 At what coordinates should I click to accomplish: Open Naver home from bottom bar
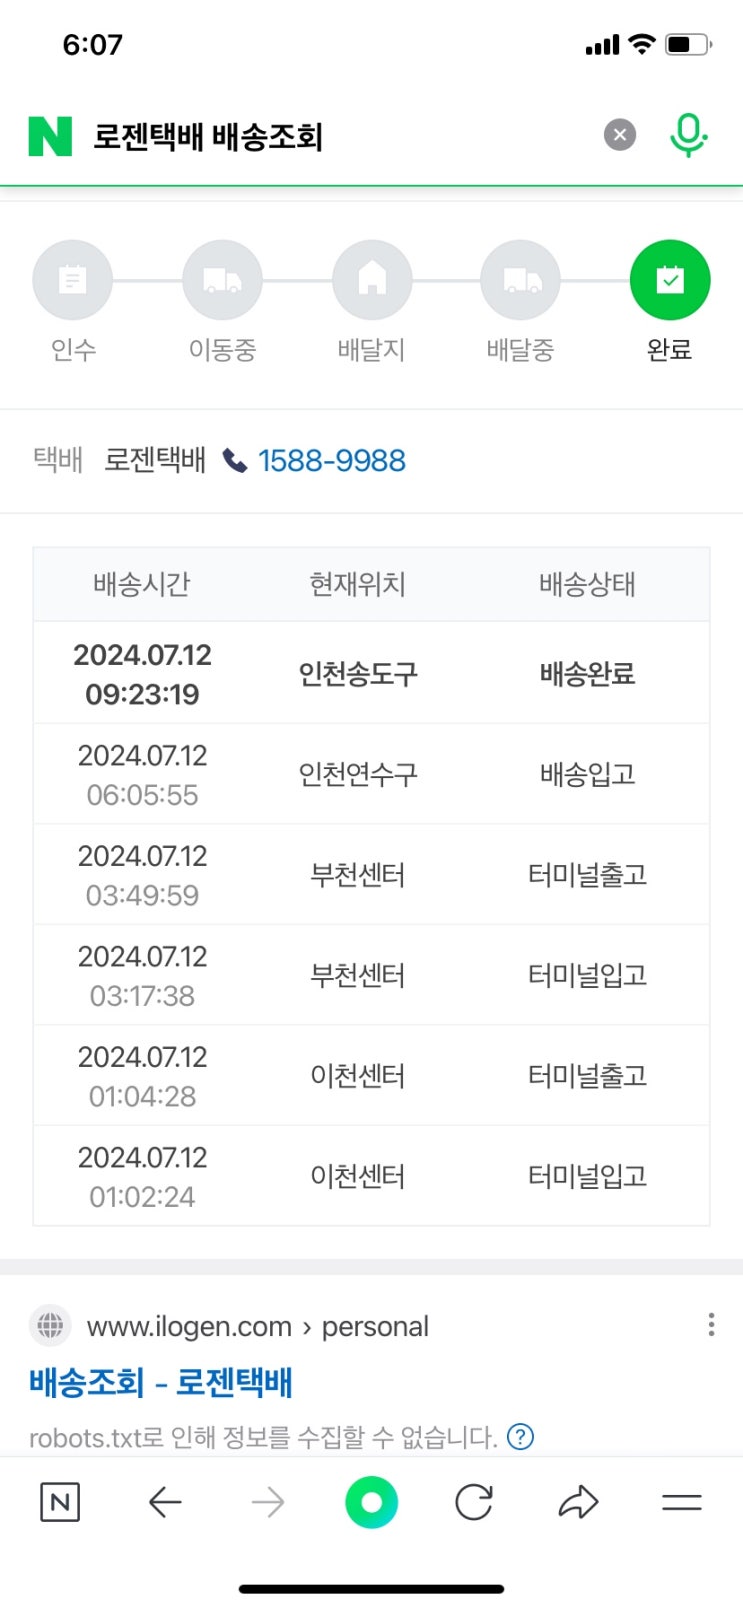[60, 1502]
